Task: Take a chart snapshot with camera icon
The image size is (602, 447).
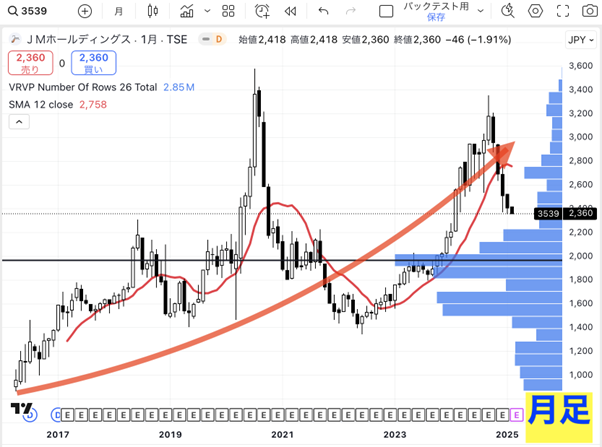Action: click(x=590, y=11)
